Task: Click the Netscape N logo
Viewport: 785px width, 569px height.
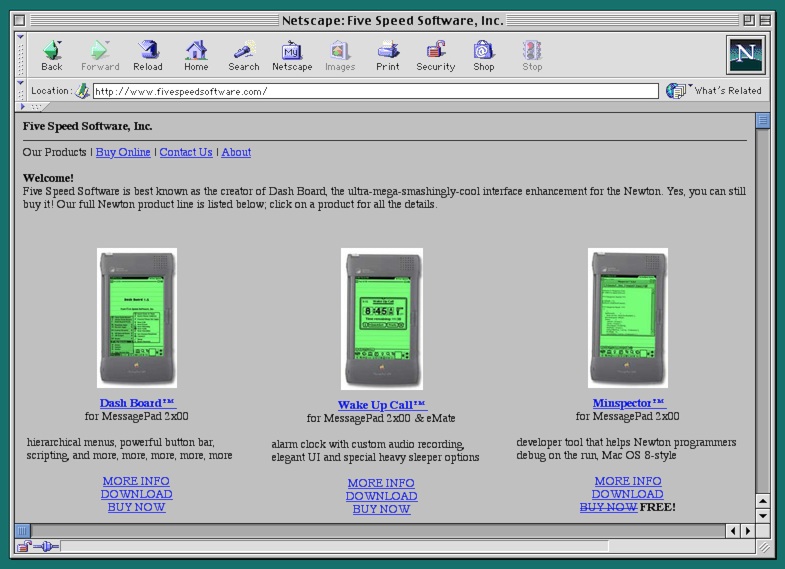Action: pyautogui.click(x=745, y=55)
